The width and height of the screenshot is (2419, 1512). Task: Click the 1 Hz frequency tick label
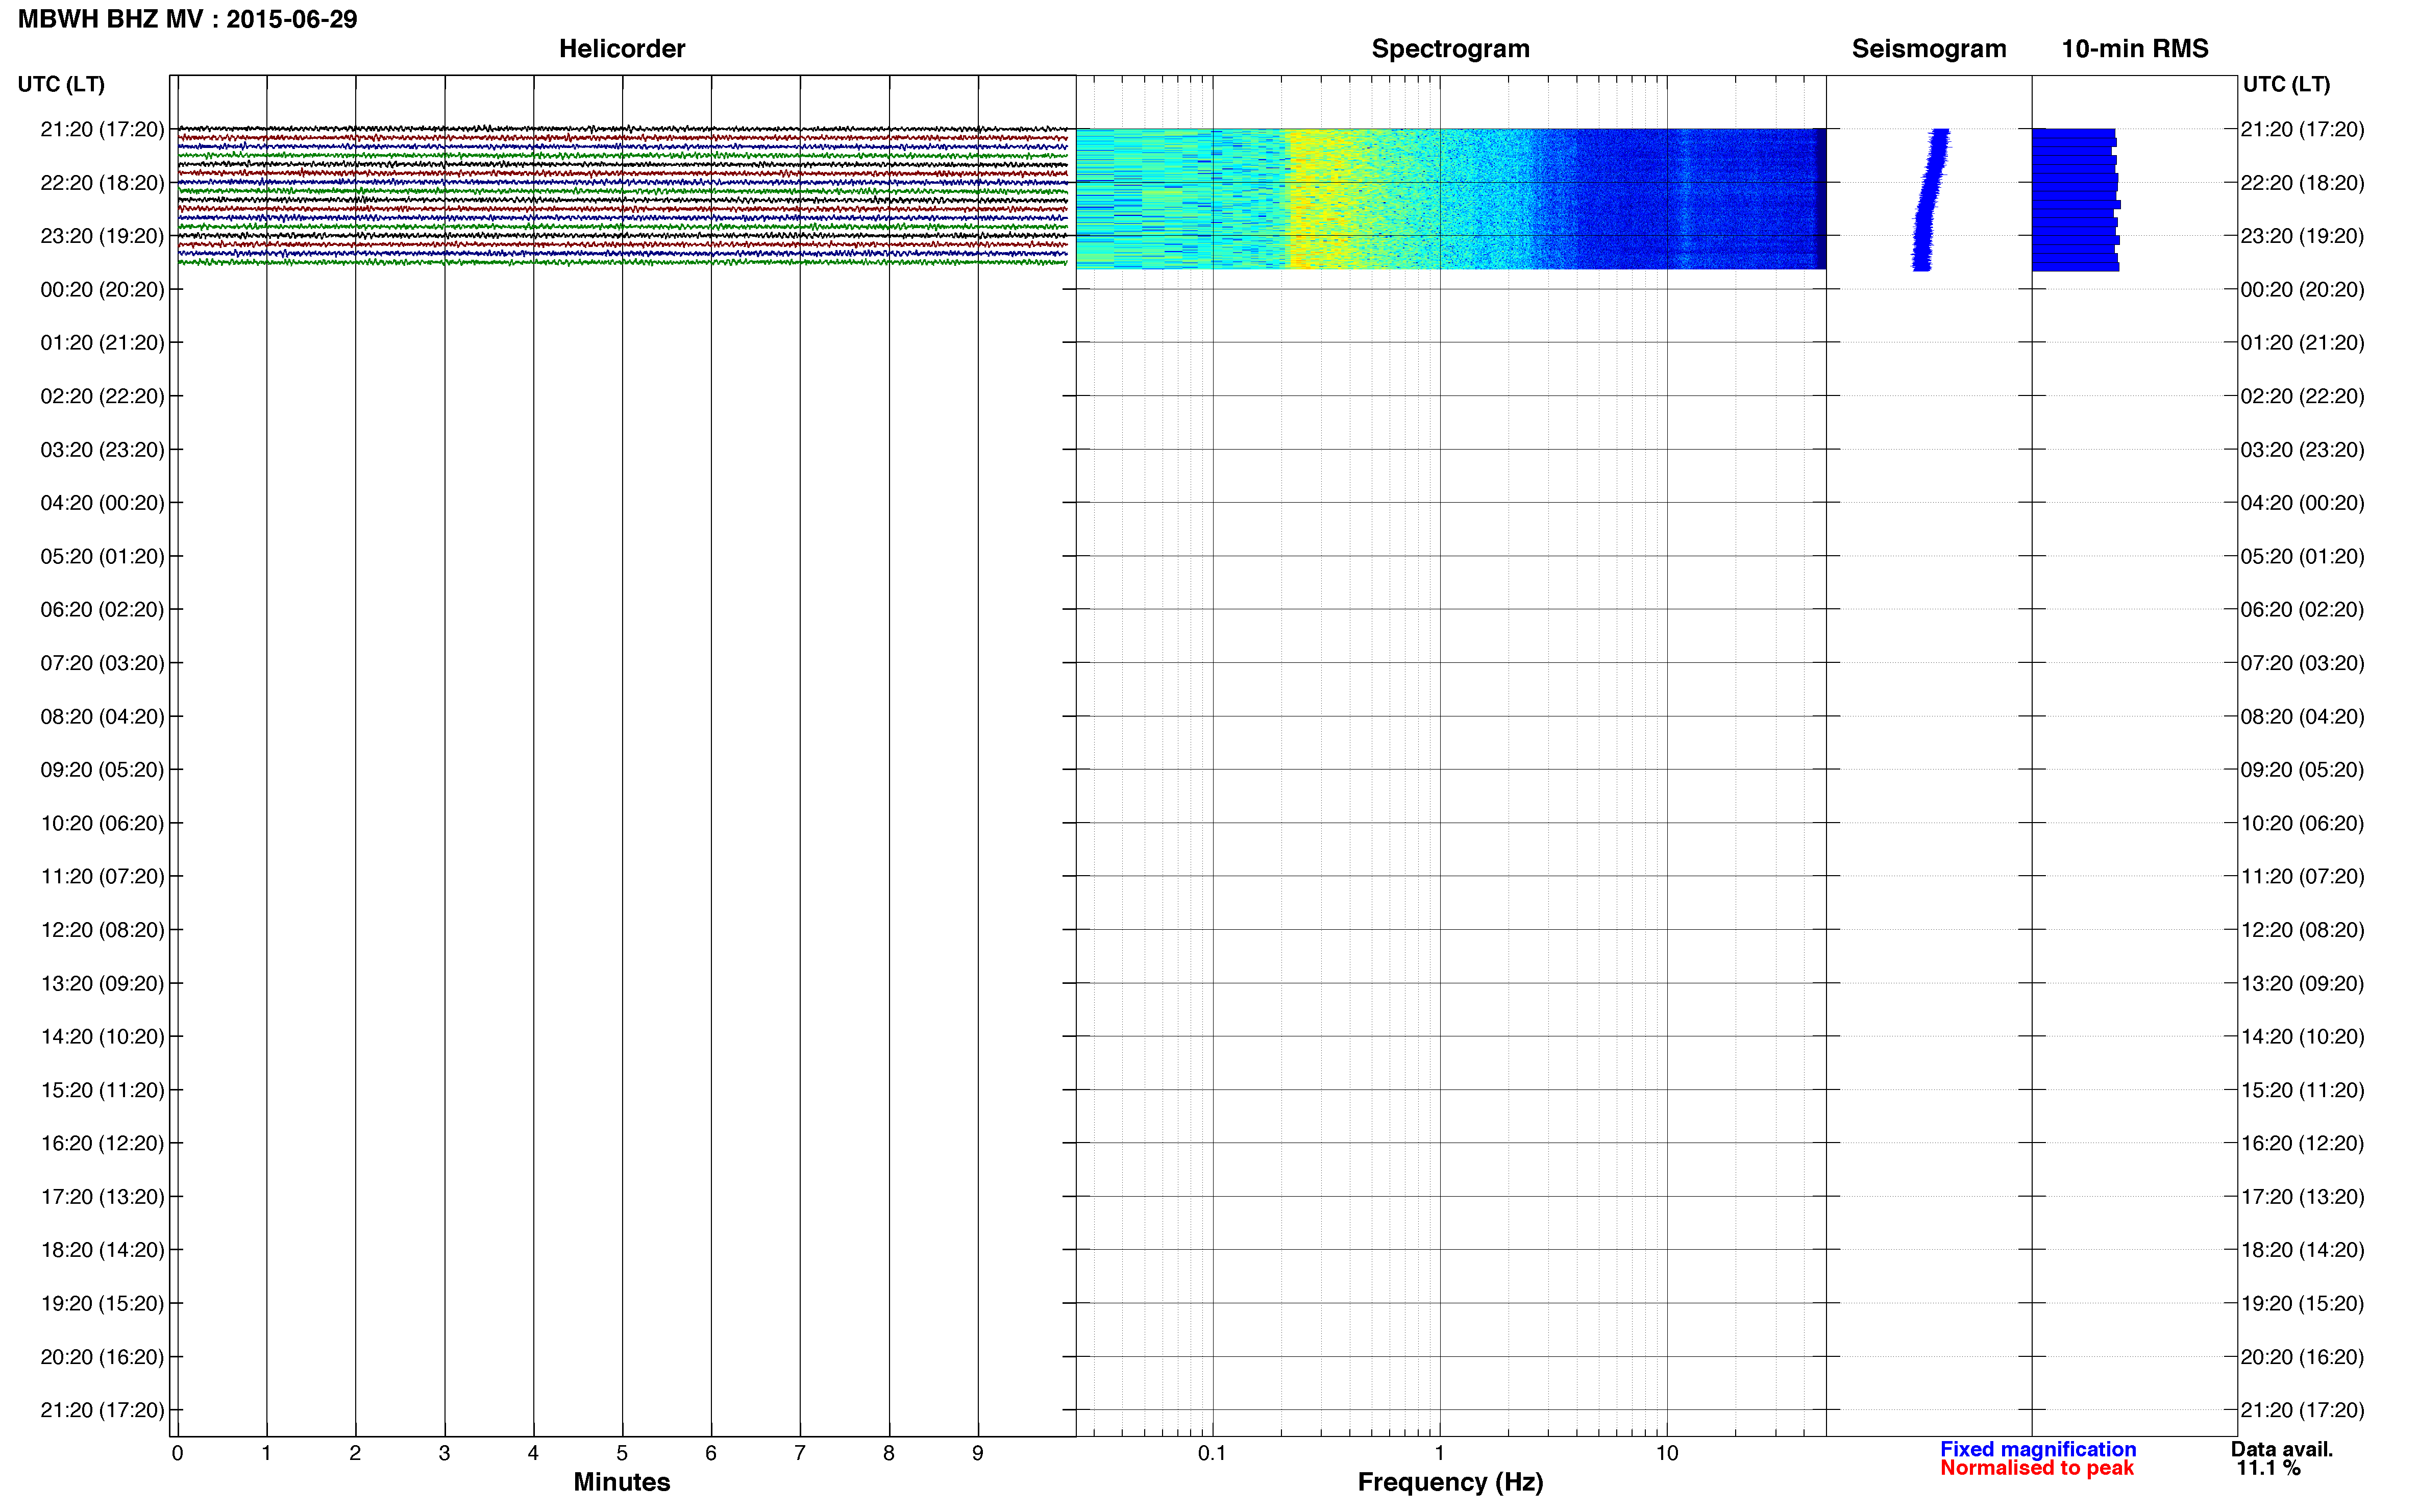coord(1439,1453)
